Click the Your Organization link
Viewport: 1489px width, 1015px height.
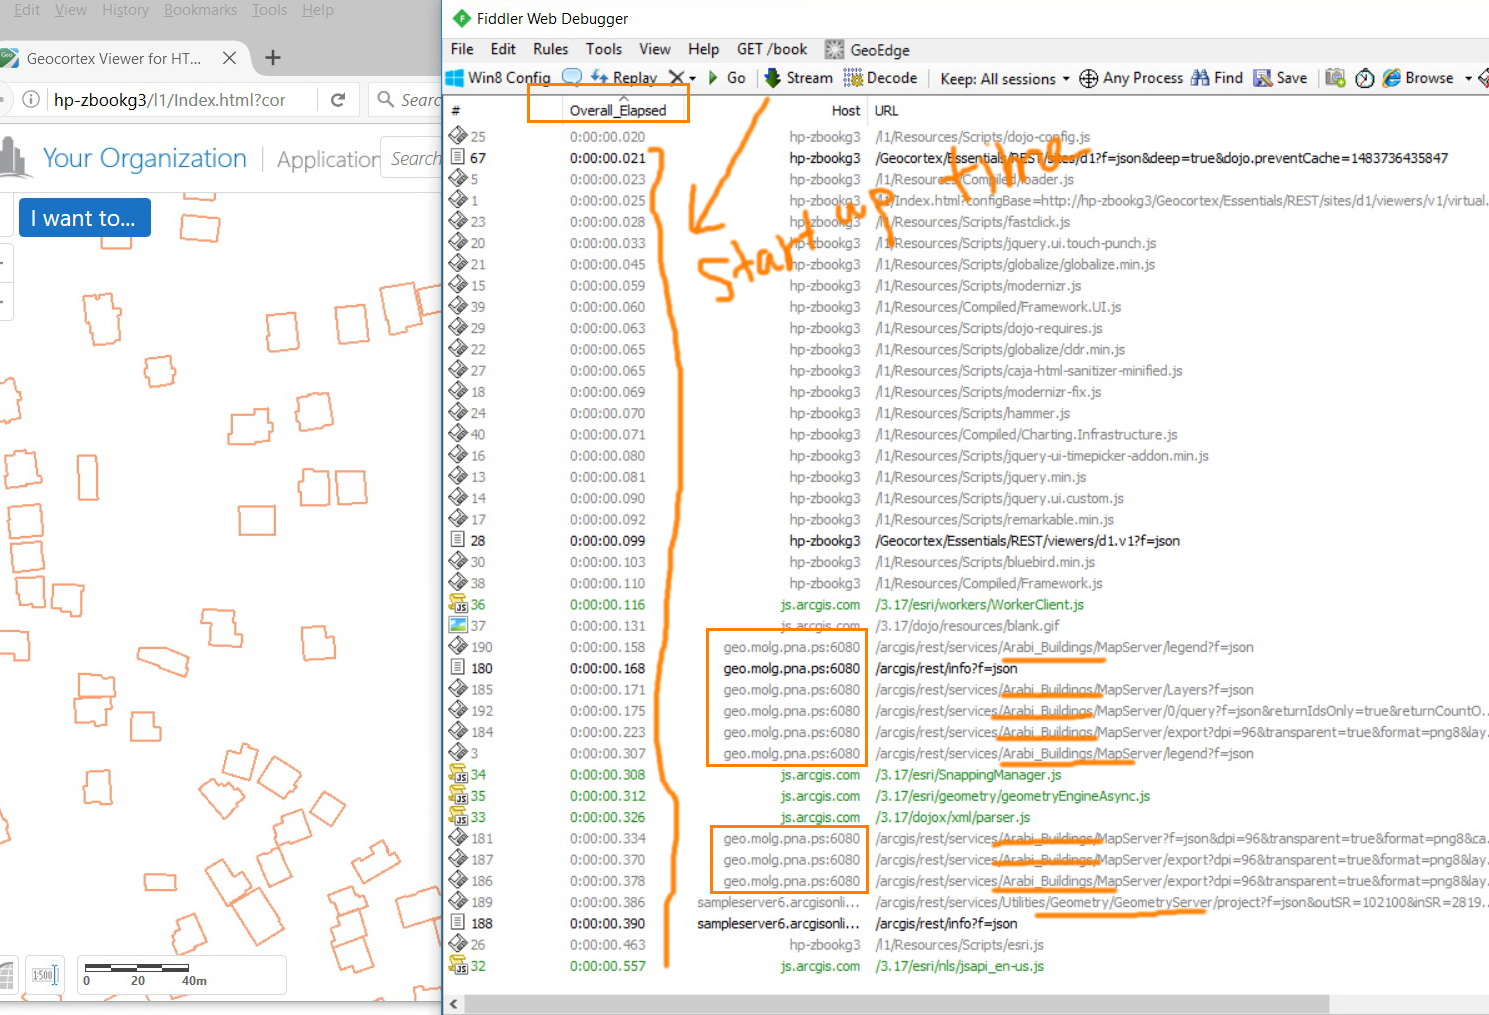pos(144,158)
